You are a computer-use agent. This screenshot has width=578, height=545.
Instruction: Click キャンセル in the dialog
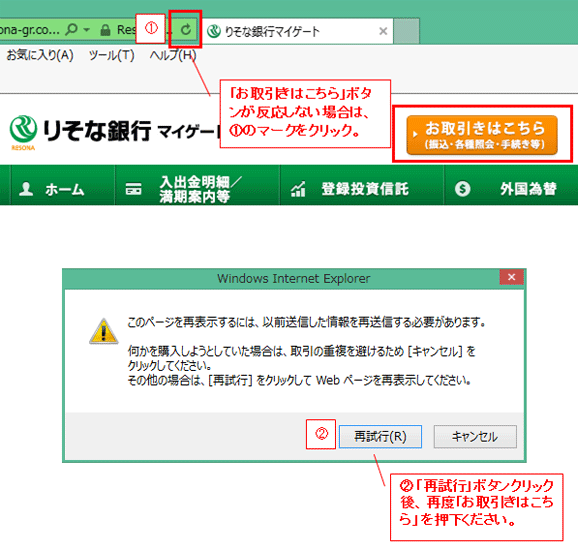pos(475,437)
